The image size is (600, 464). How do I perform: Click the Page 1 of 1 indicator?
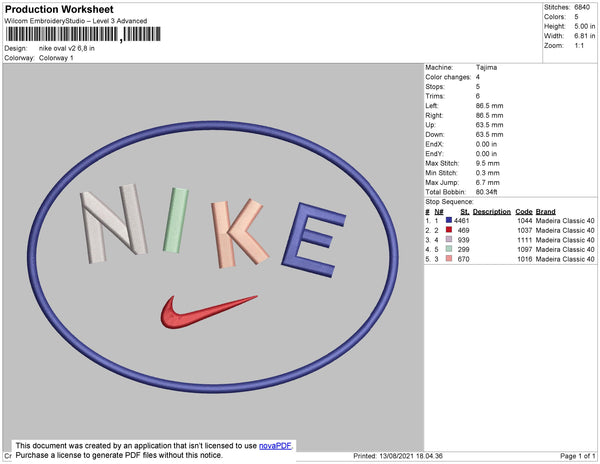(x=577, y=456)
